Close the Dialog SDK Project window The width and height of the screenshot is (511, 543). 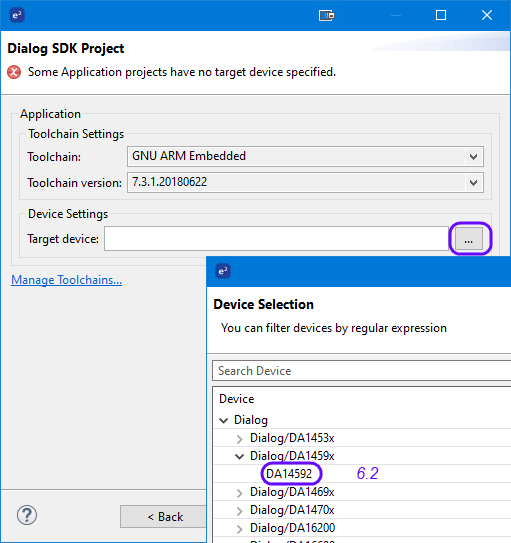click(487, 15)
